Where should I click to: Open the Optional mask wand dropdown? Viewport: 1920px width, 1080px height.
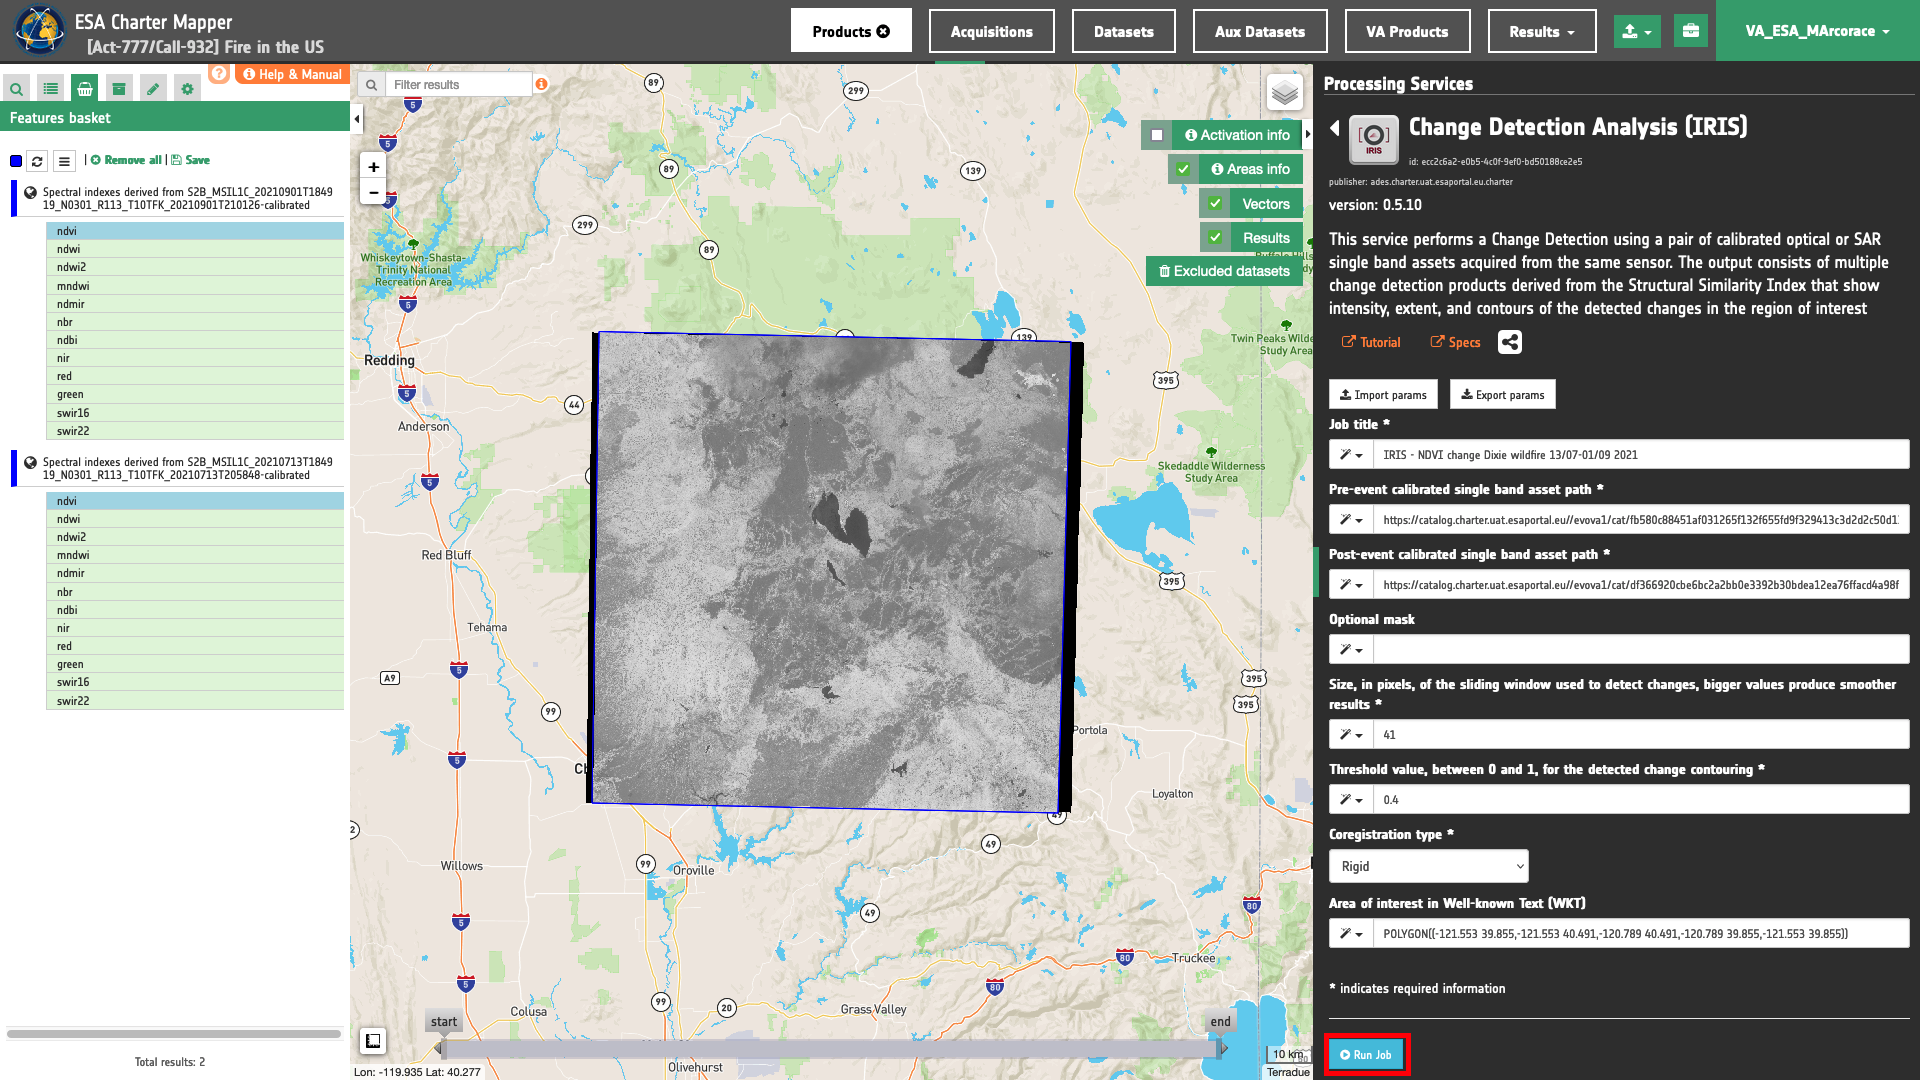[1351, 650]
